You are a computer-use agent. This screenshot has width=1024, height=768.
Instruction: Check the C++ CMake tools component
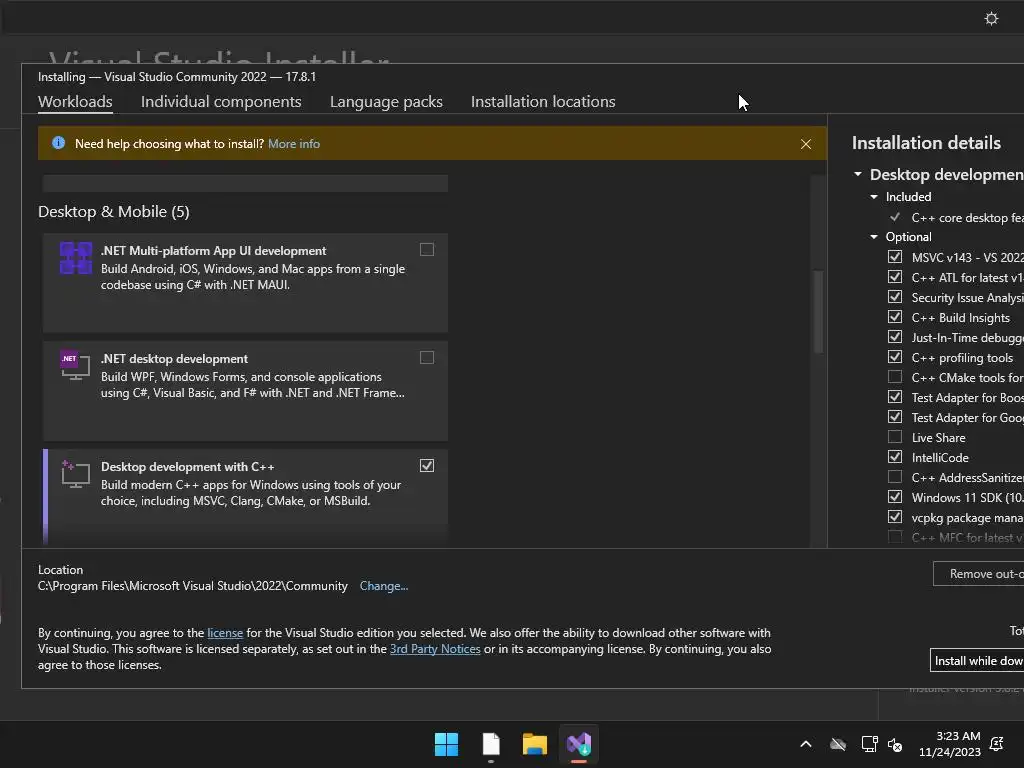coord(895,377)
